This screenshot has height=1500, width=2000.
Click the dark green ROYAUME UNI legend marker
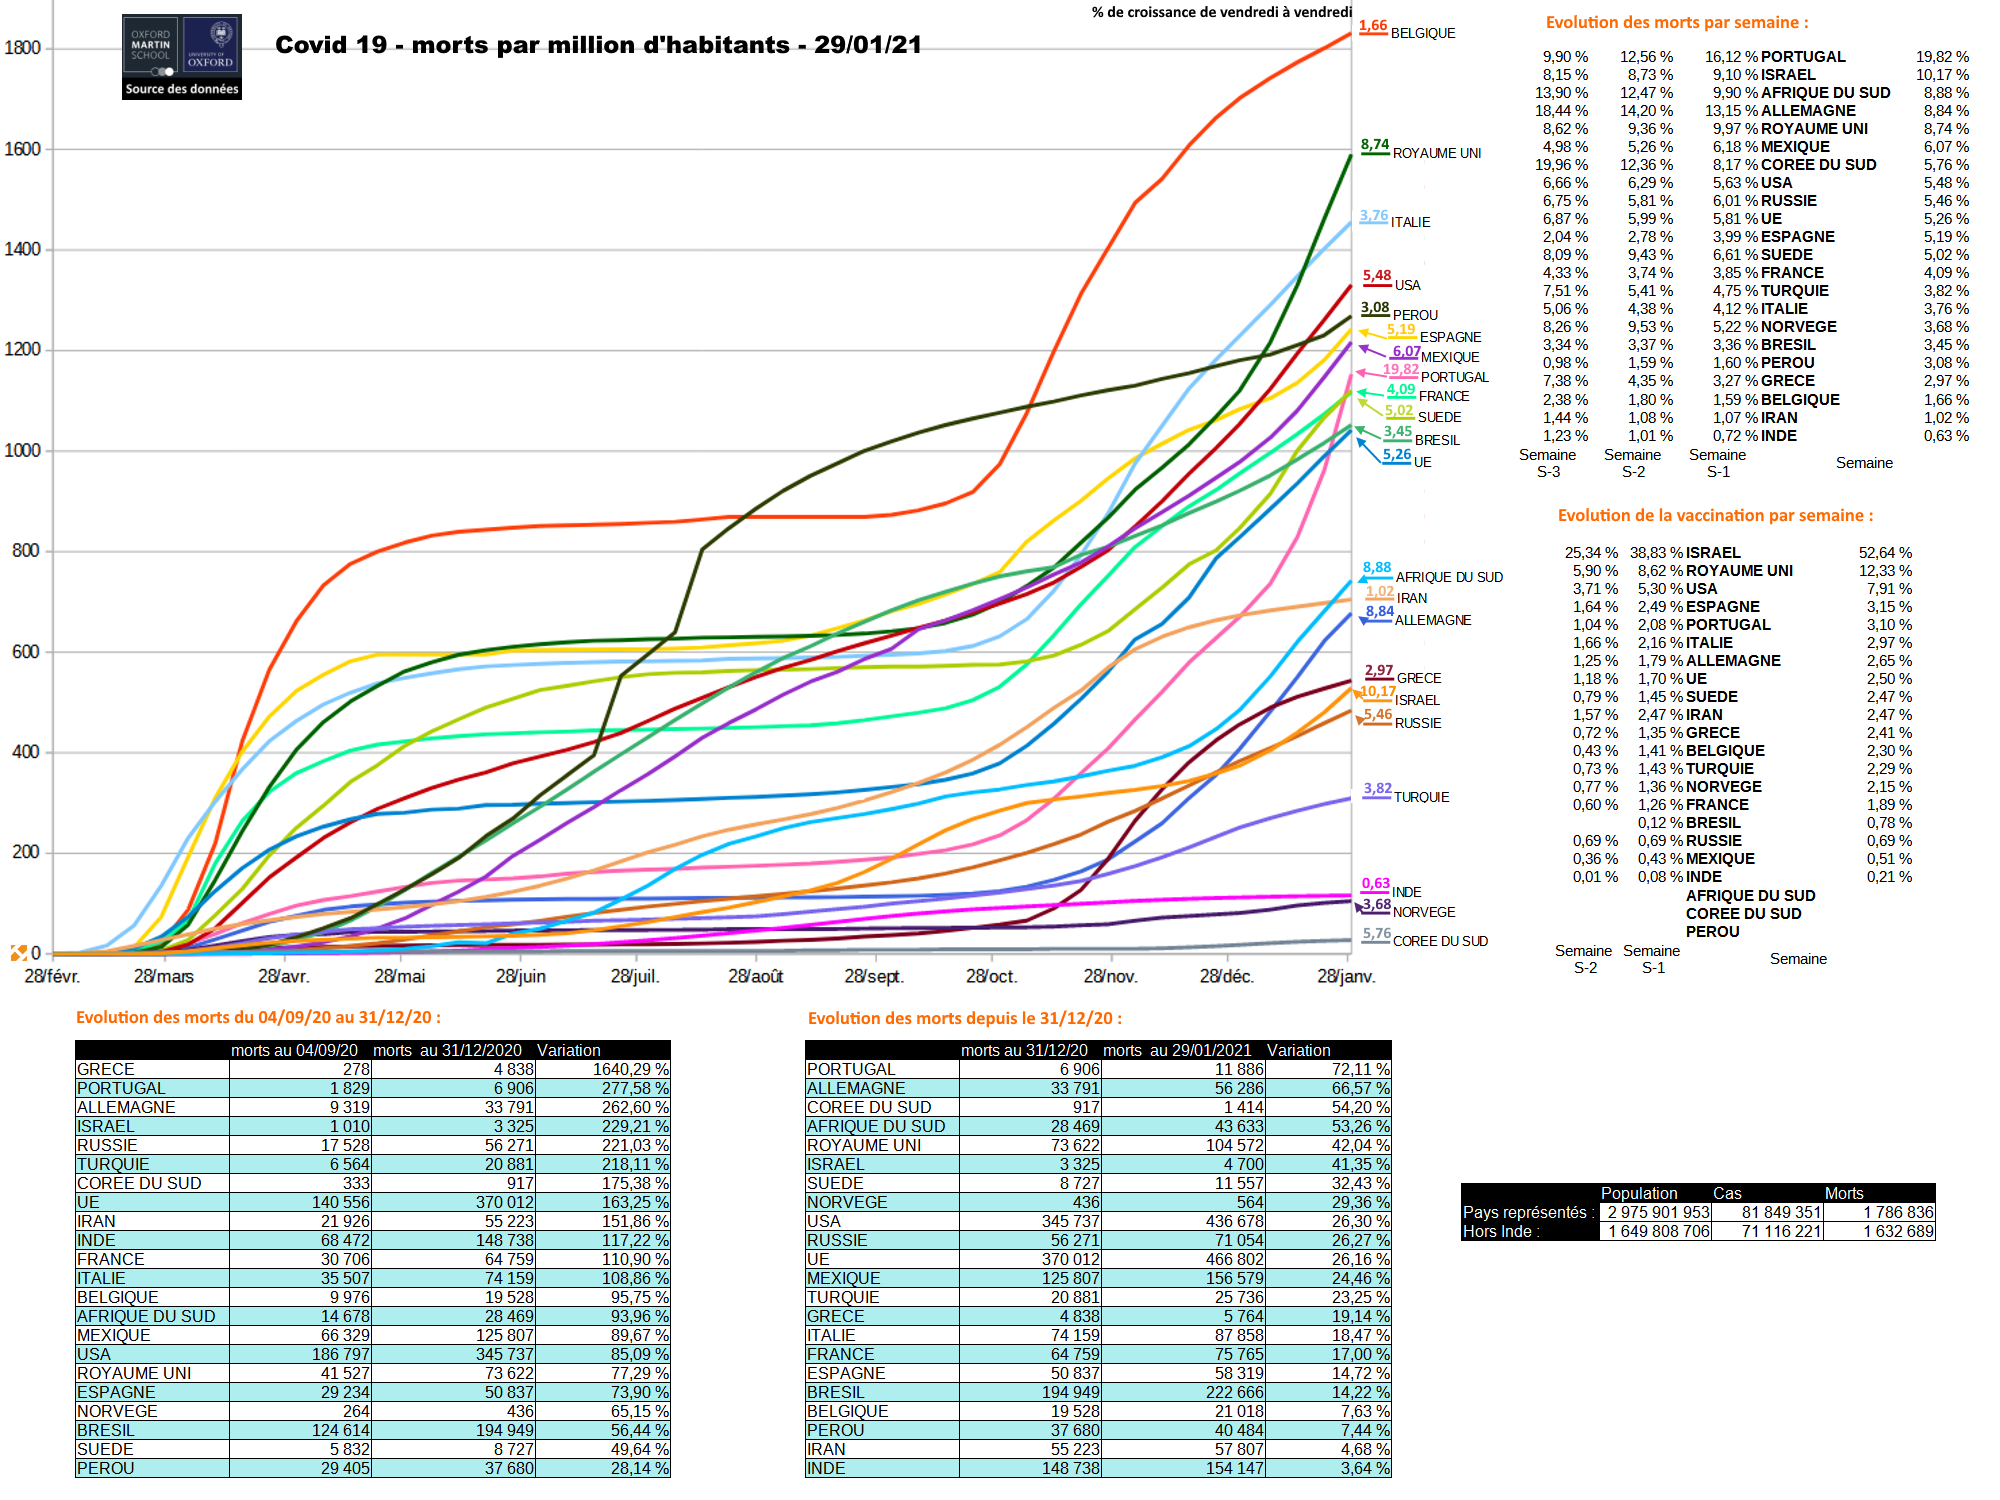pyautogui.click(x=1375, y=153)
